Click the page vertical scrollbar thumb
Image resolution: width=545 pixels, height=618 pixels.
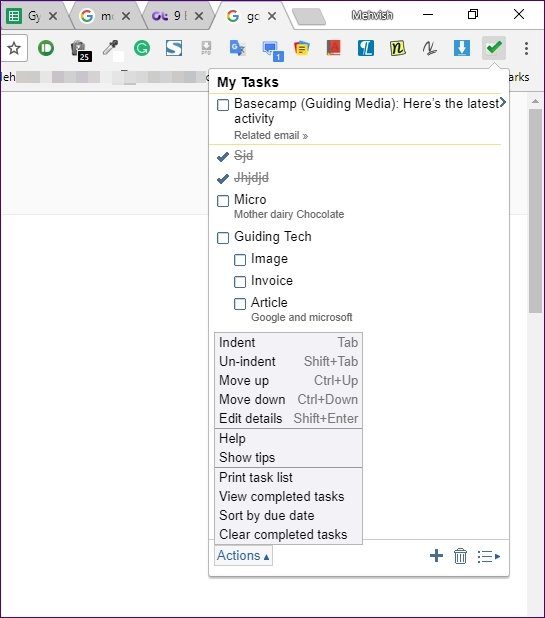pos(535,210)
